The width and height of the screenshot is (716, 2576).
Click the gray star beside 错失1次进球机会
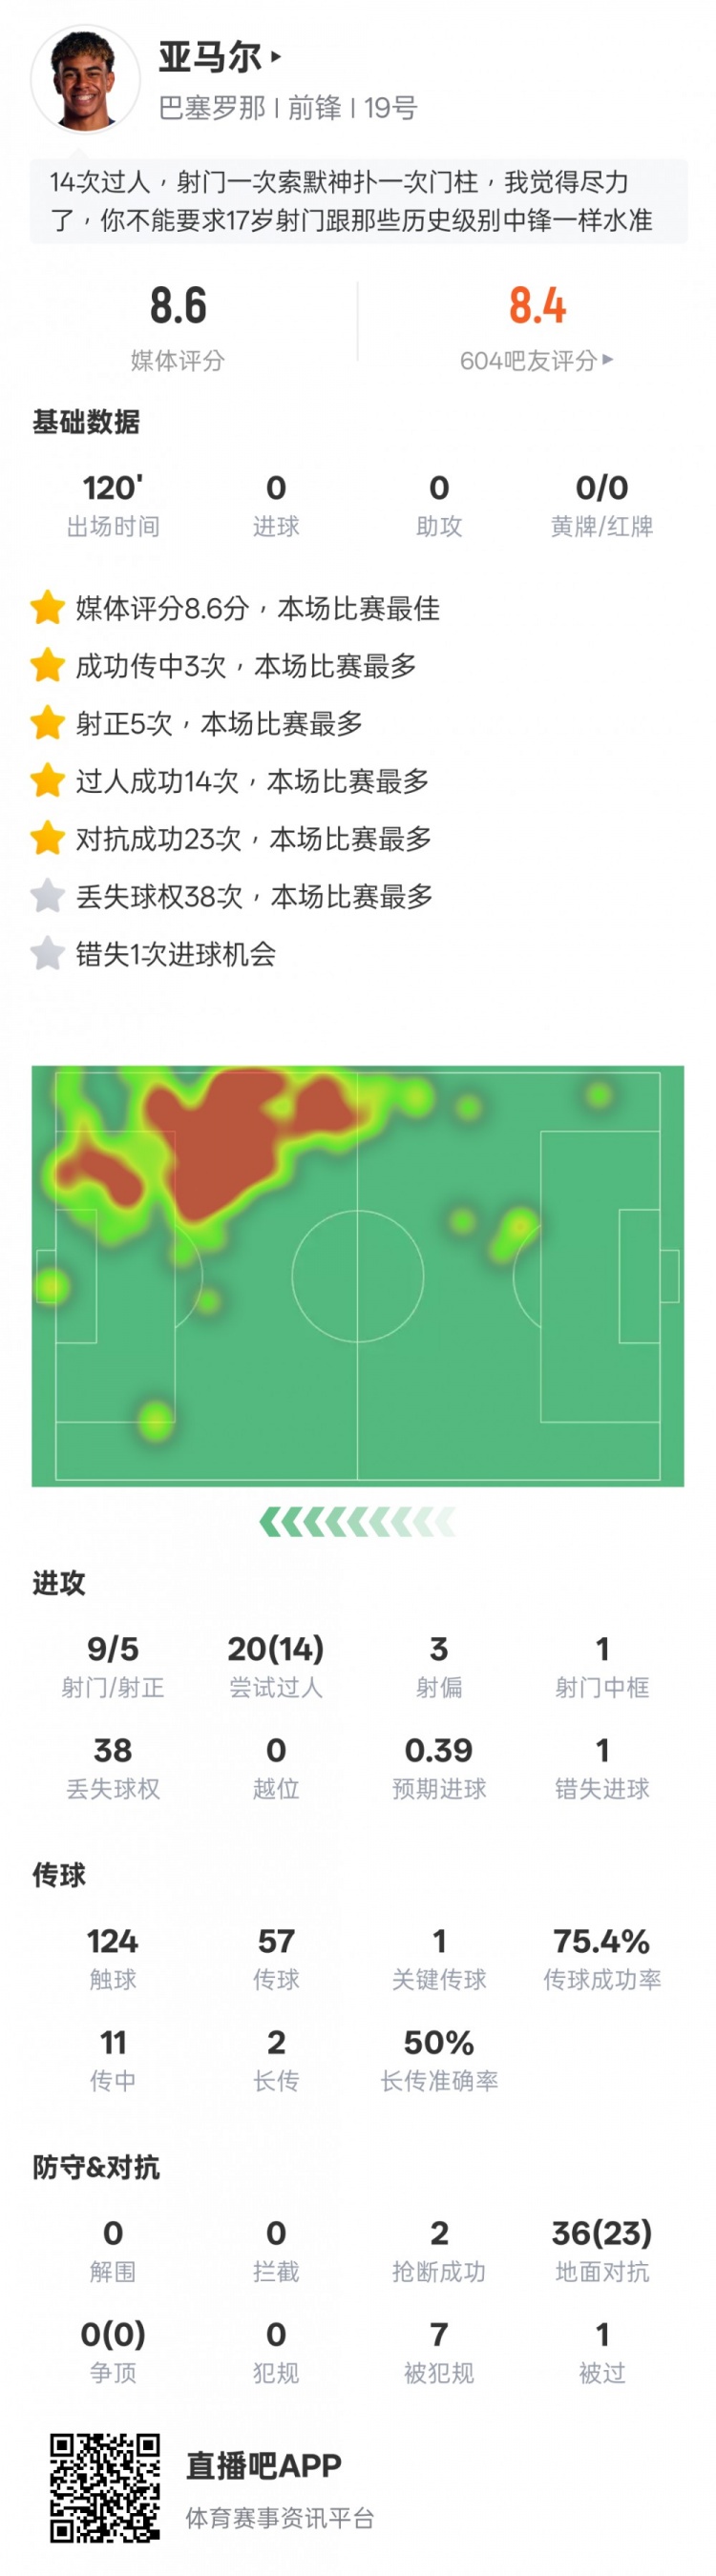tap(47, 954)
